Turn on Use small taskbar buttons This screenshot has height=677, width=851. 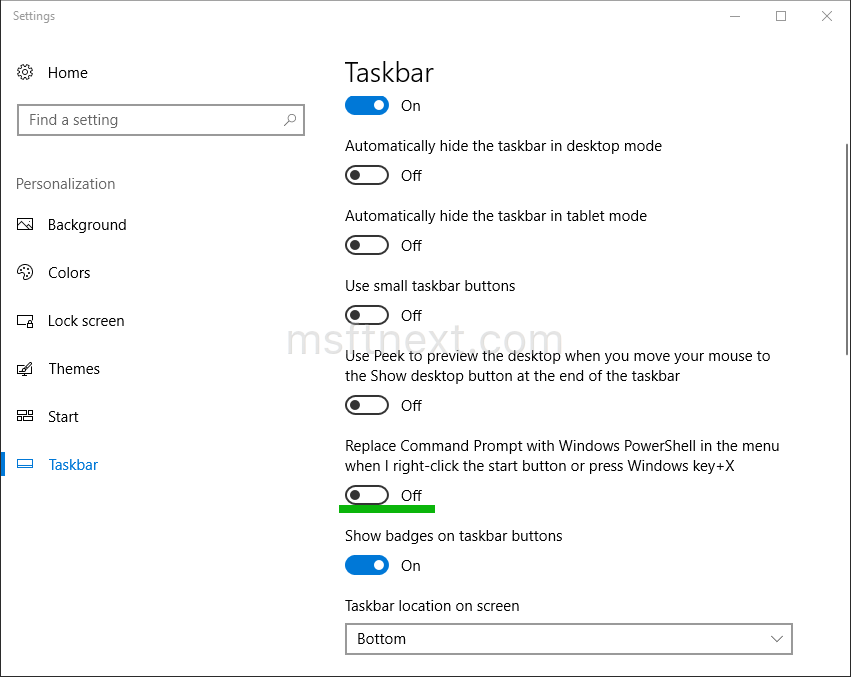coord(367,314)
